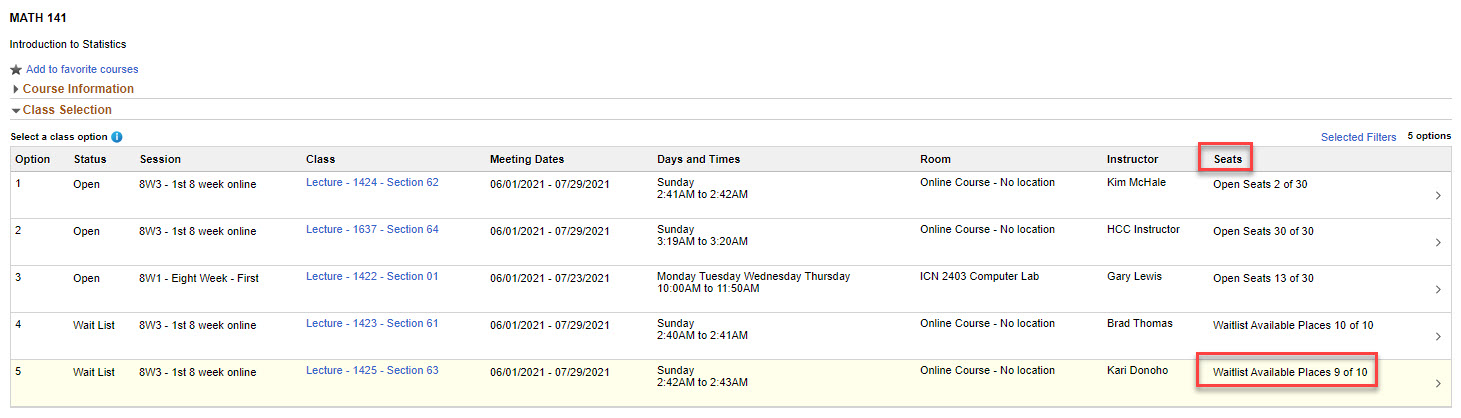Open the Selected Filters link
This screenshot has width=1461, height=418.
pos(1358,137)
